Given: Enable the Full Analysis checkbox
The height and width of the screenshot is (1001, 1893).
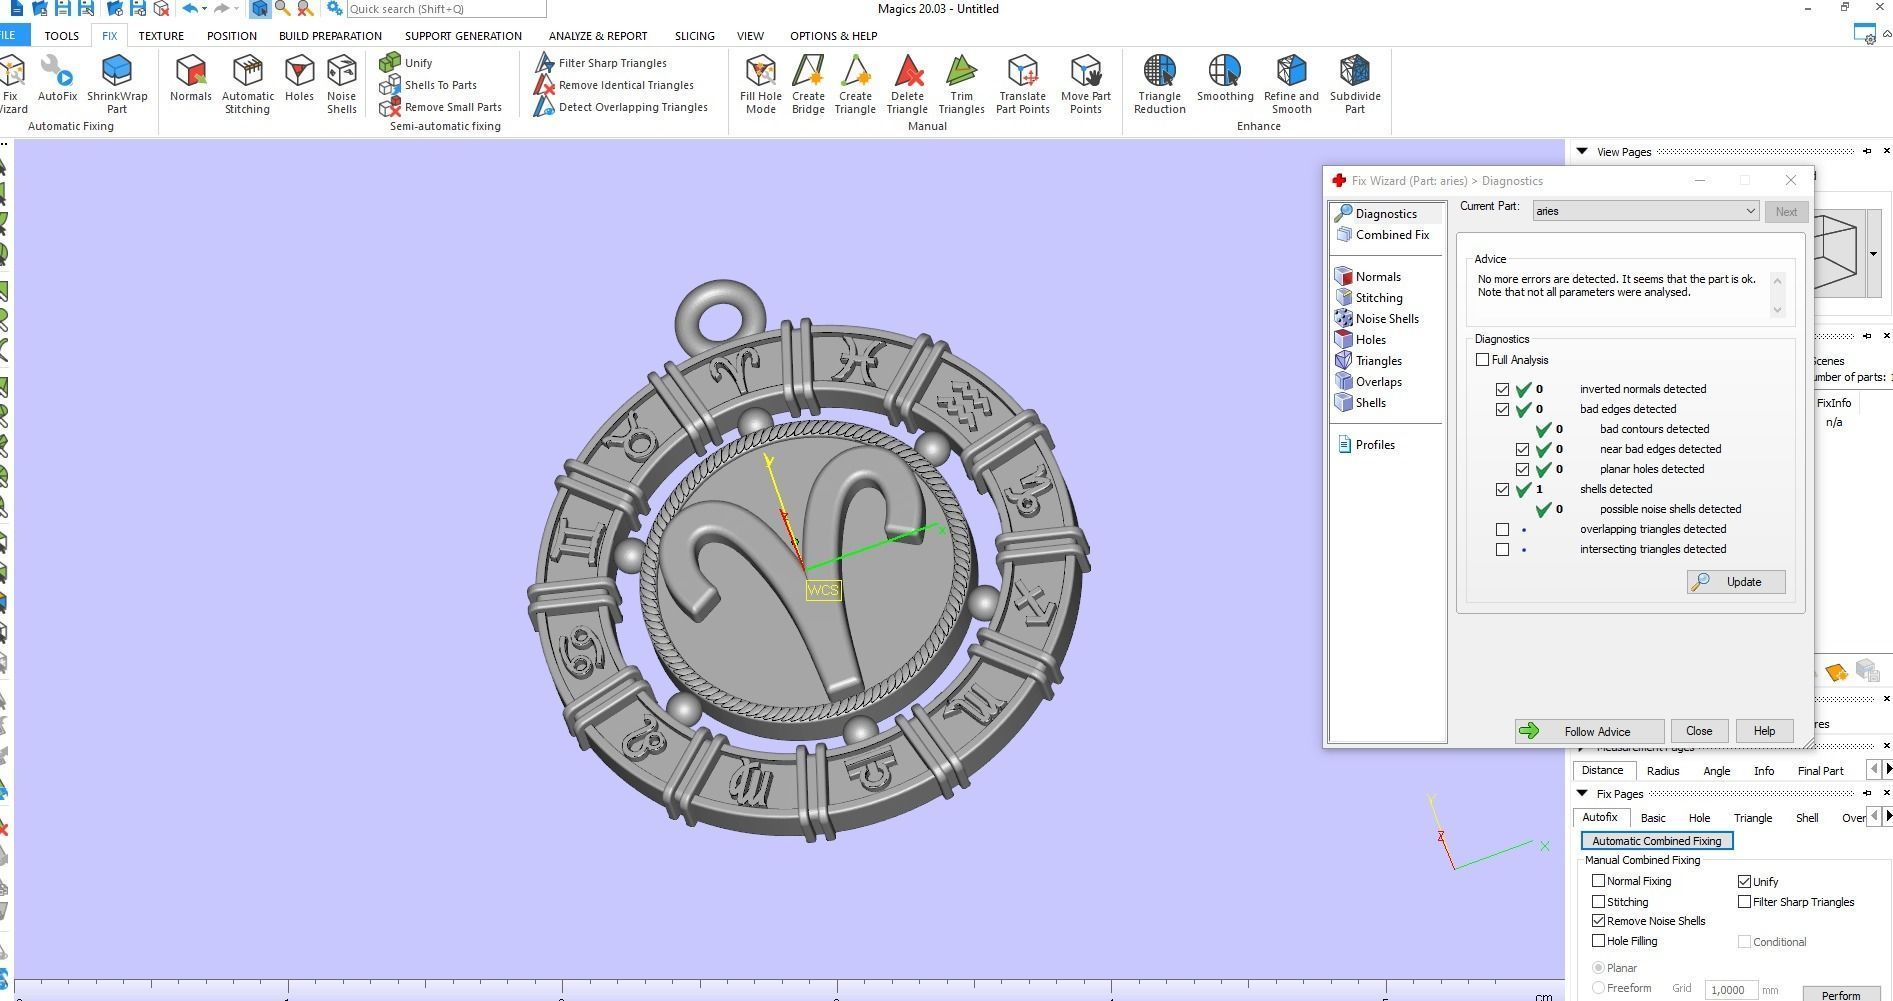Looking at the screenshot, I should click(1482, 360).
